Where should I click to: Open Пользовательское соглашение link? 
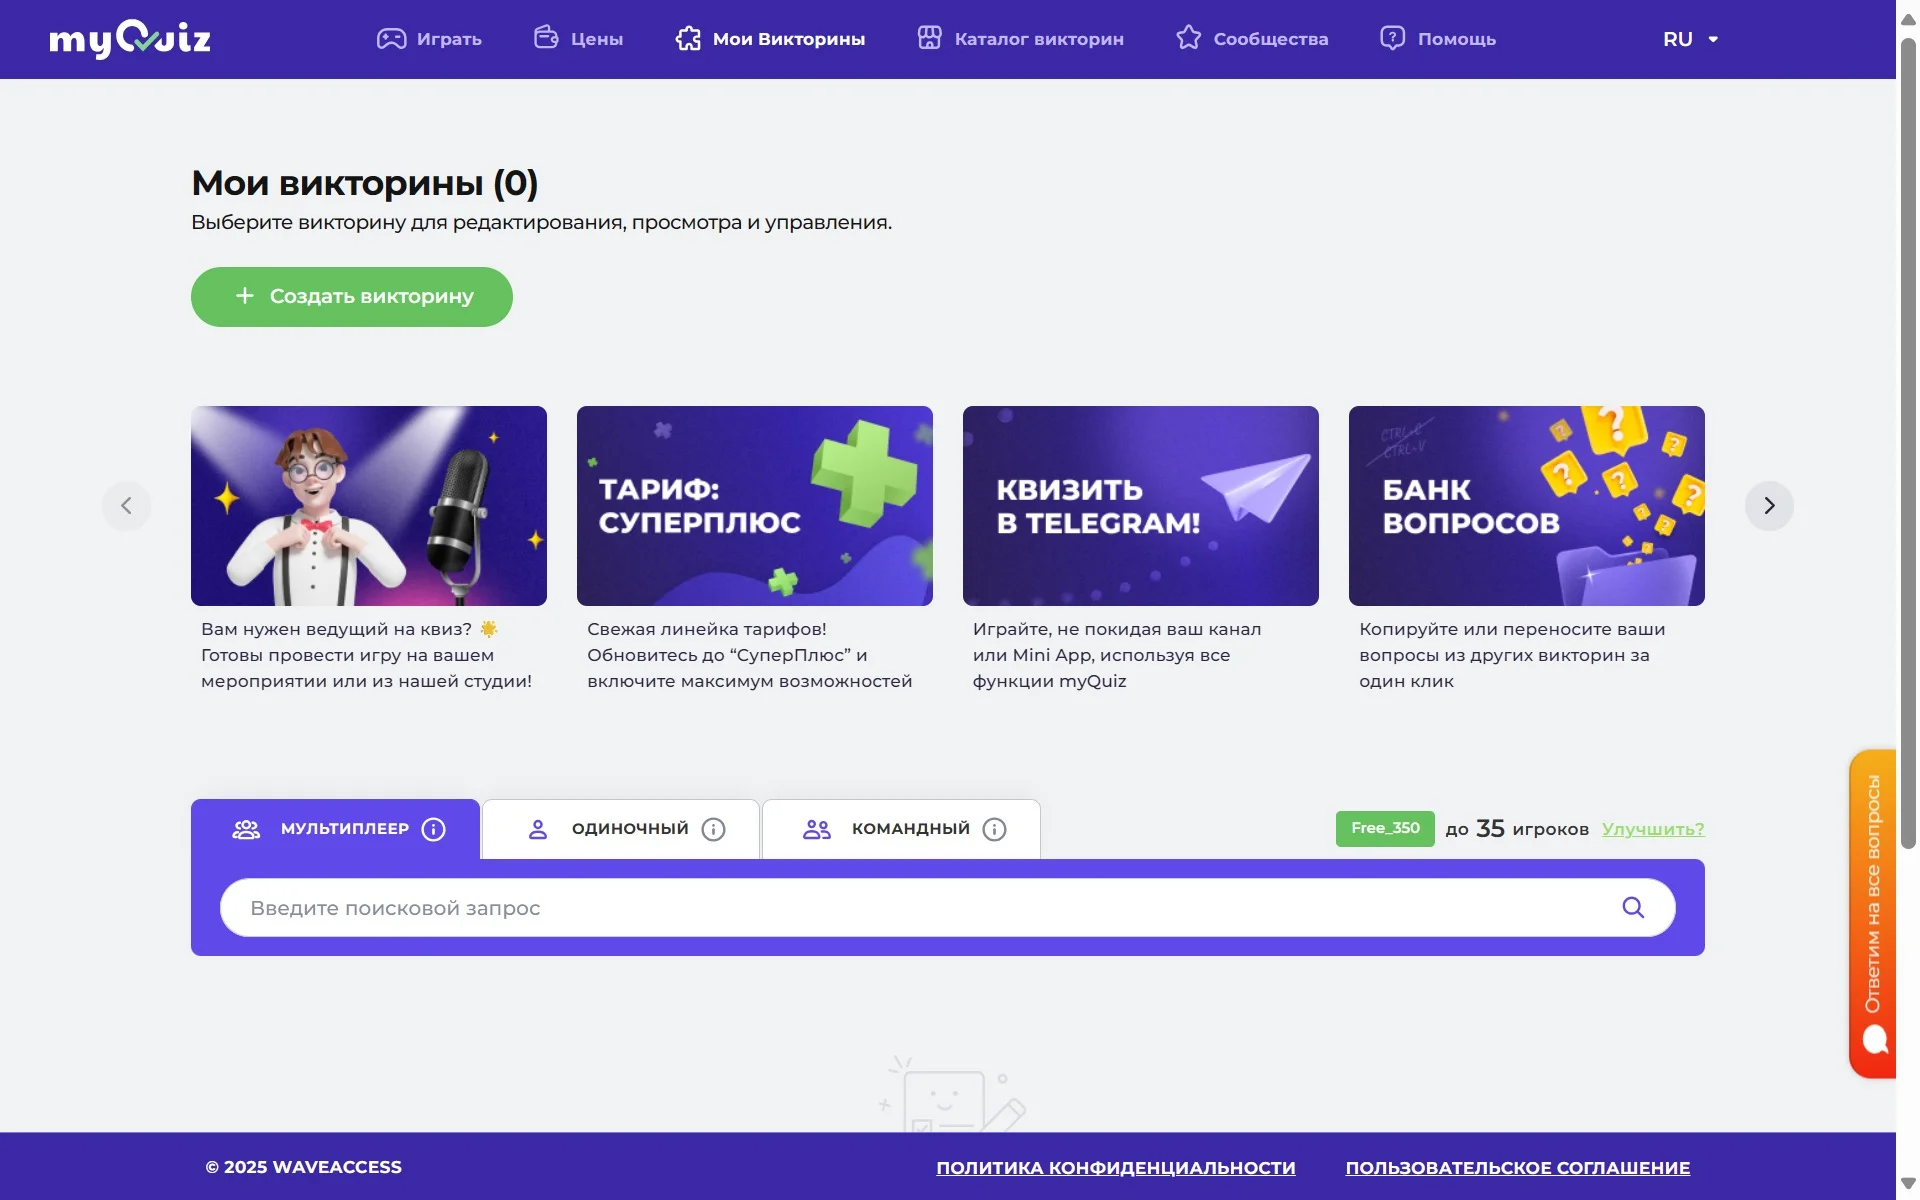[1518, 1168]
